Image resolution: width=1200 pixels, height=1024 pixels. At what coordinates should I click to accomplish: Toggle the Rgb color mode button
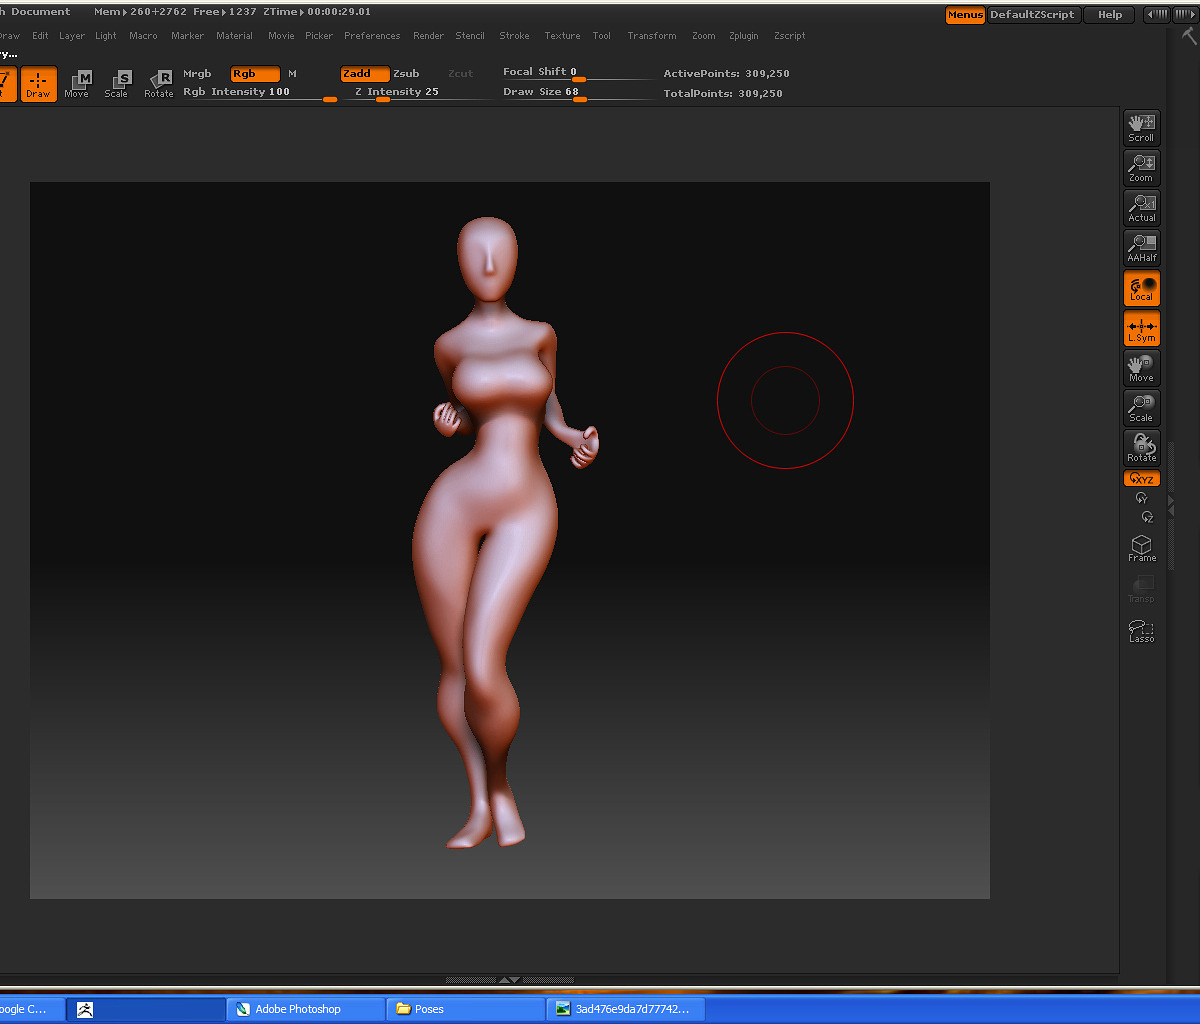[255, 74]
